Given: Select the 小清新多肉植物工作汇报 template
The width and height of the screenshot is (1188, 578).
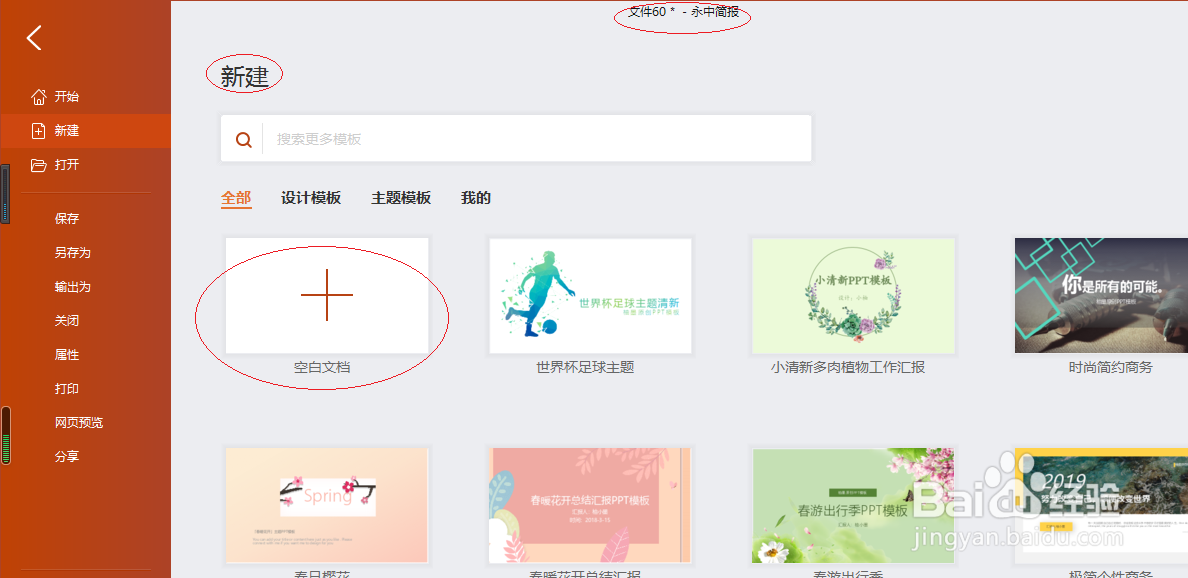Looking at the screenshot, I should coord(853,295).
